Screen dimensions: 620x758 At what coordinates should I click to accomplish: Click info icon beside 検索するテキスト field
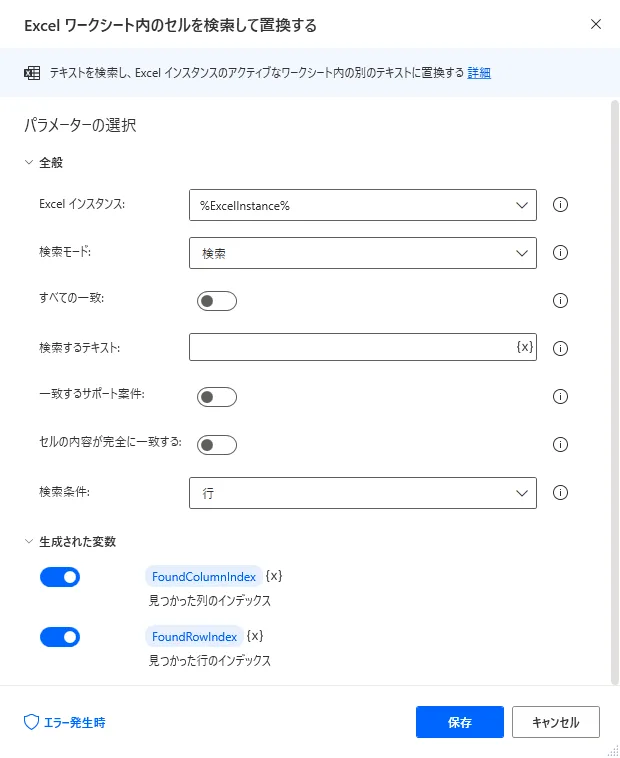click(x=561, y=348)
